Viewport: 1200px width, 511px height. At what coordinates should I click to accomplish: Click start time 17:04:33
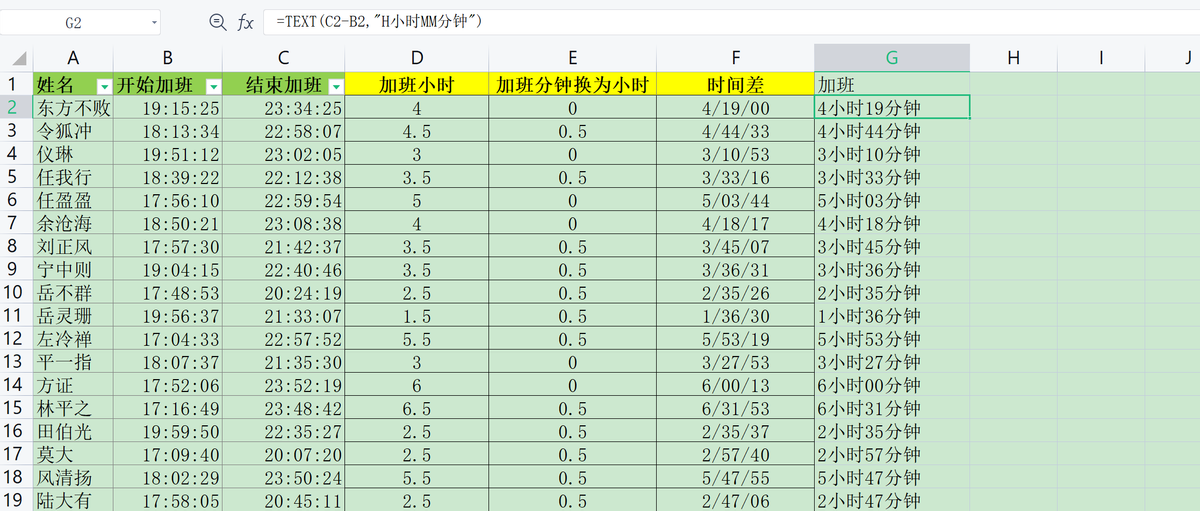click(168, 338)
